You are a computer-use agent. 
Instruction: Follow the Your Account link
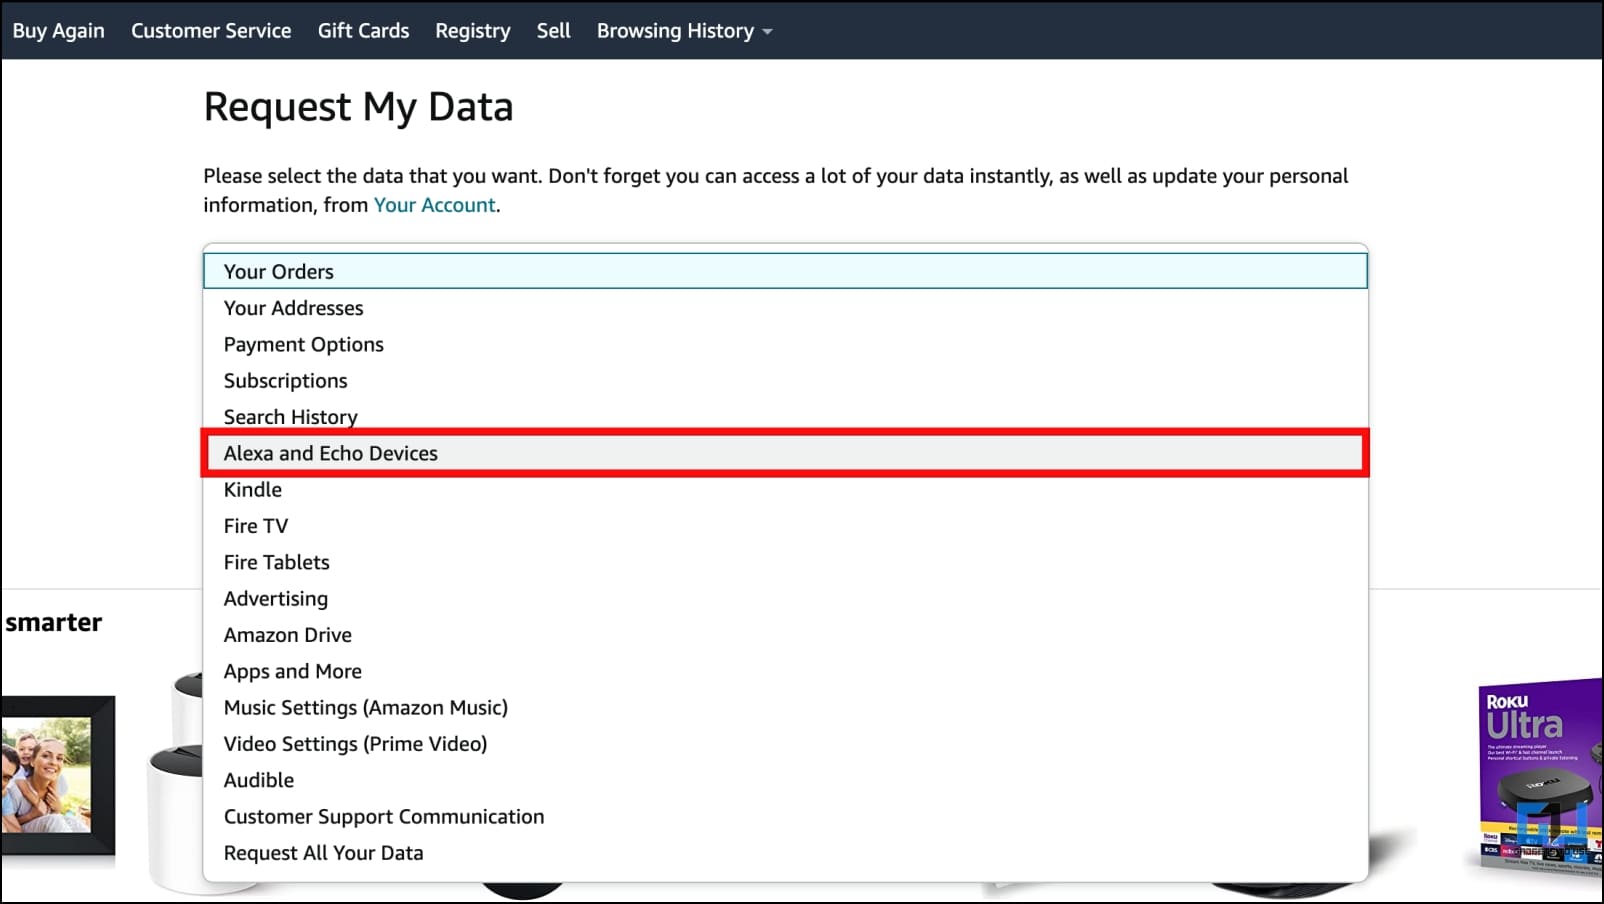tap(434, 205)
